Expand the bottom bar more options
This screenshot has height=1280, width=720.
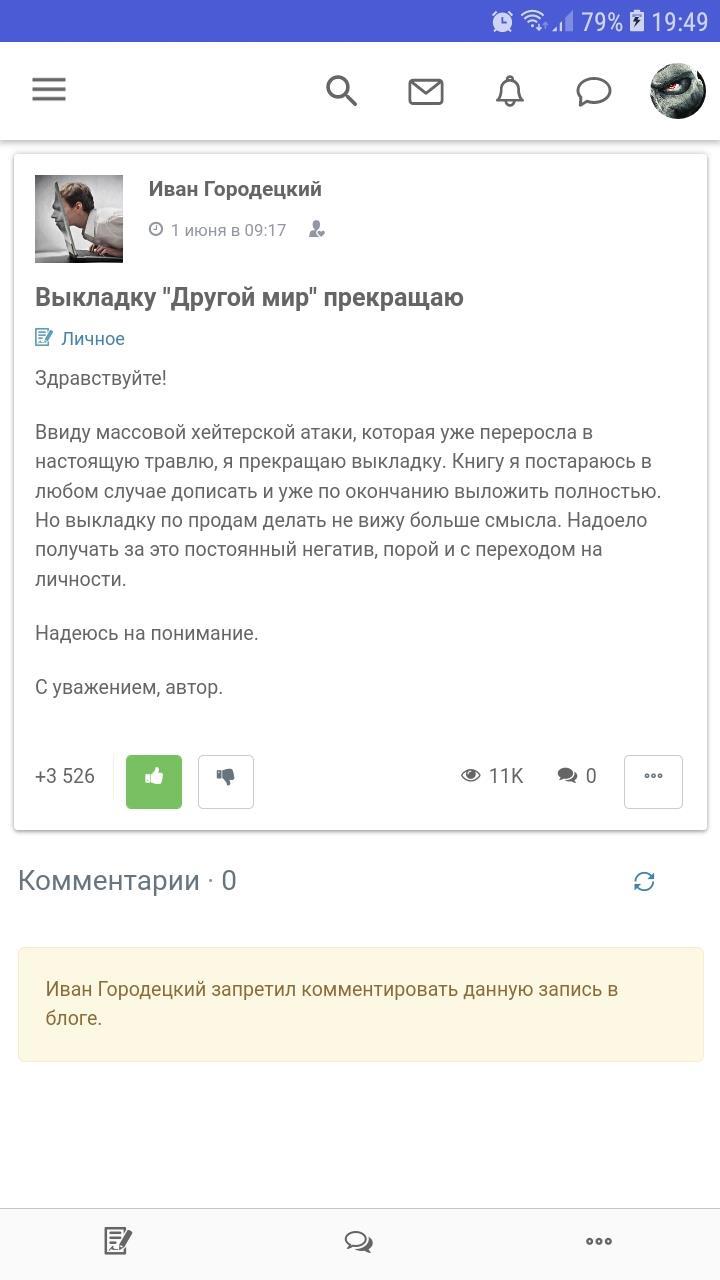tap(599, 1241)
